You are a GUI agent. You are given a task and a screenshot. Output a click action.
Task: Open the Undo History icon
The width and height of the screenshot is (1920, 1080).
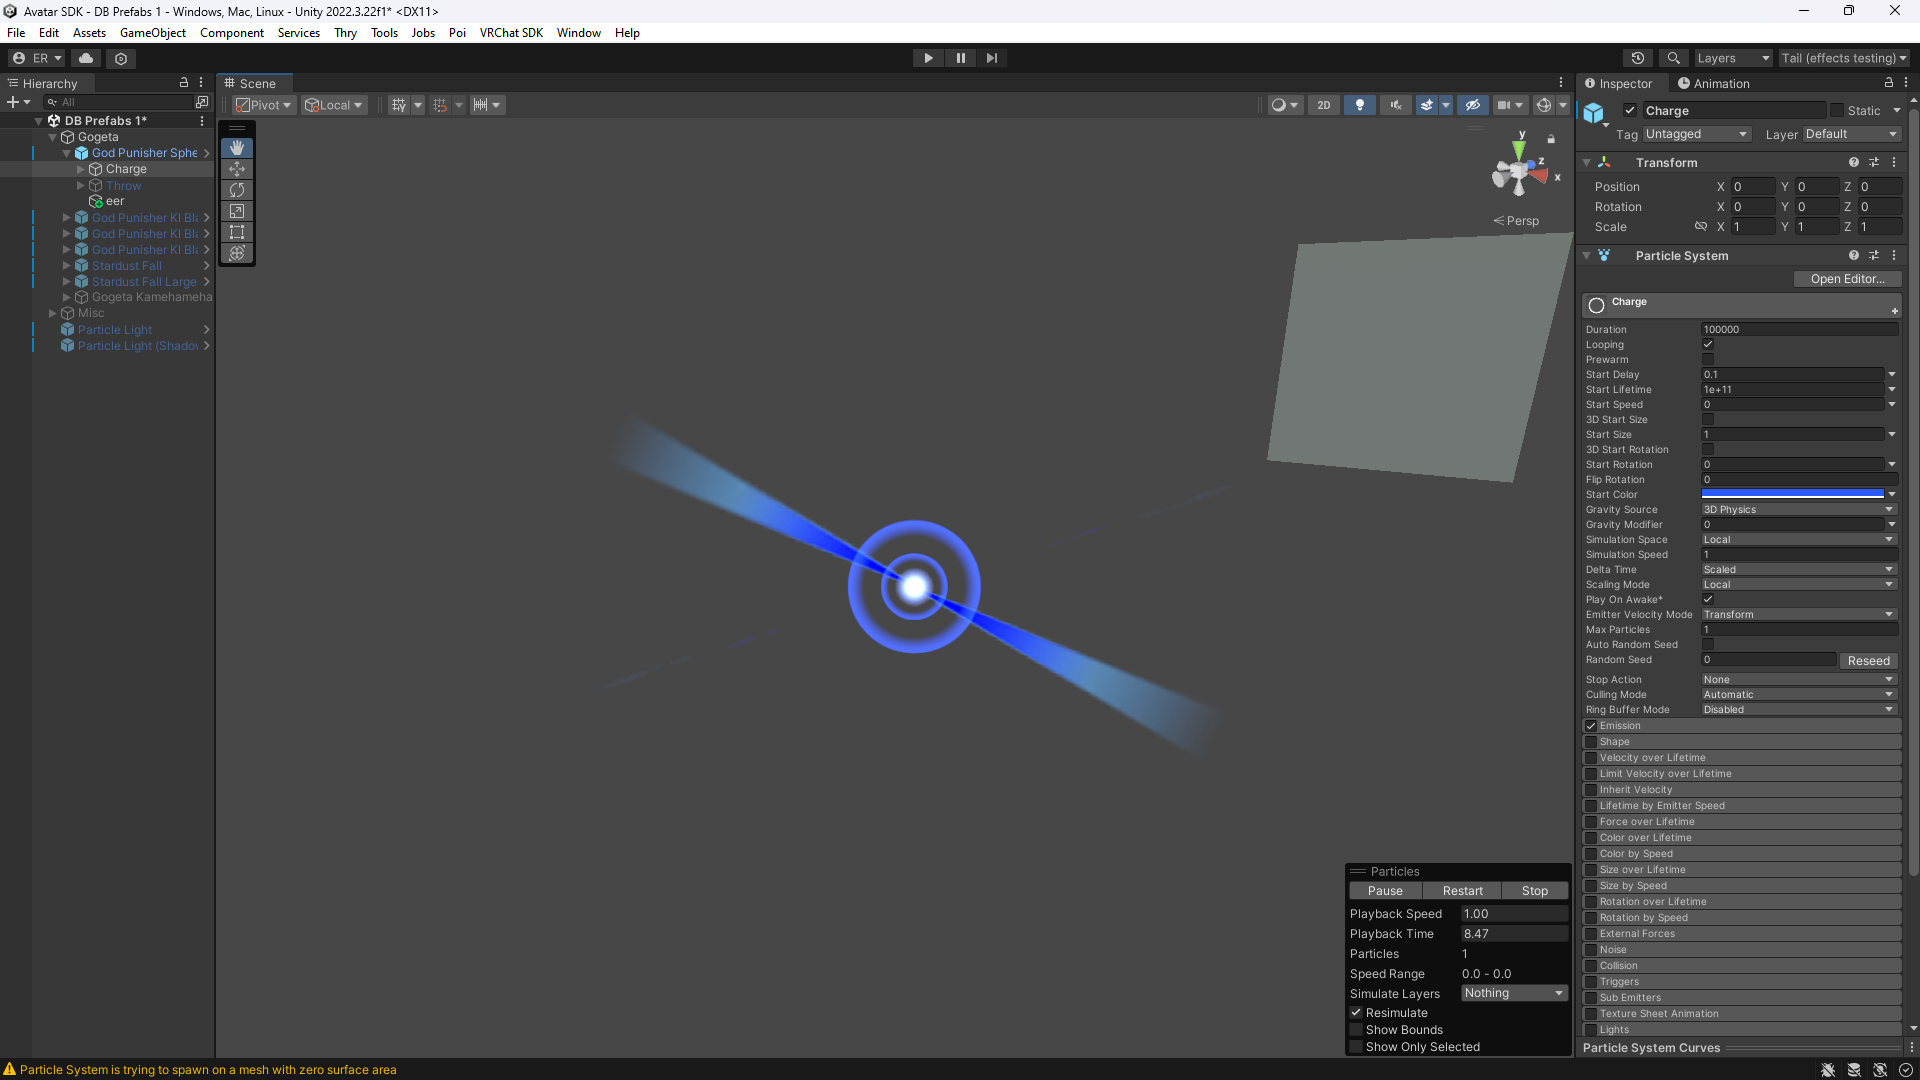(x=1637, y=58)
